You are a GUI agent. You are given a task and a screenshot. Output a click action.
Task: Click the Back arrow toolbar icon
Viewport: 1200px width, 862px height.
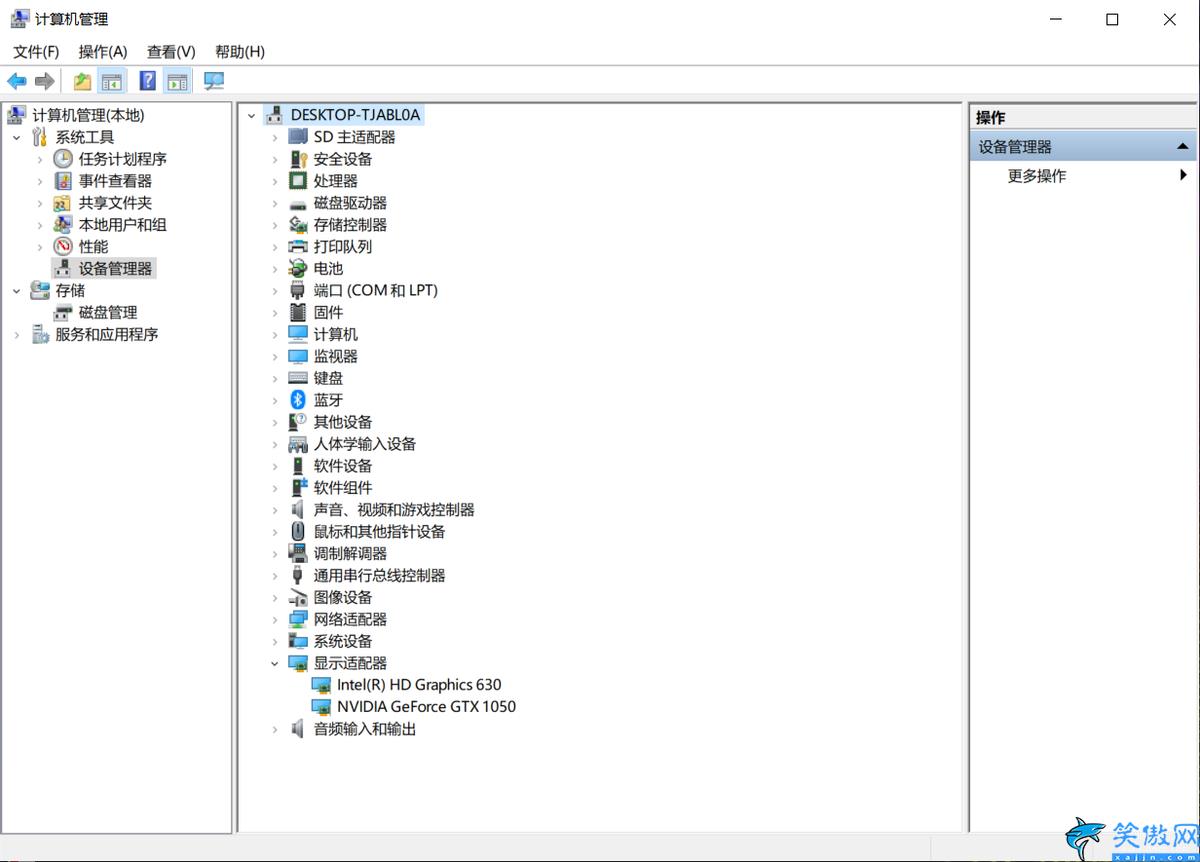pyautogui.click(x=16, y=81)
